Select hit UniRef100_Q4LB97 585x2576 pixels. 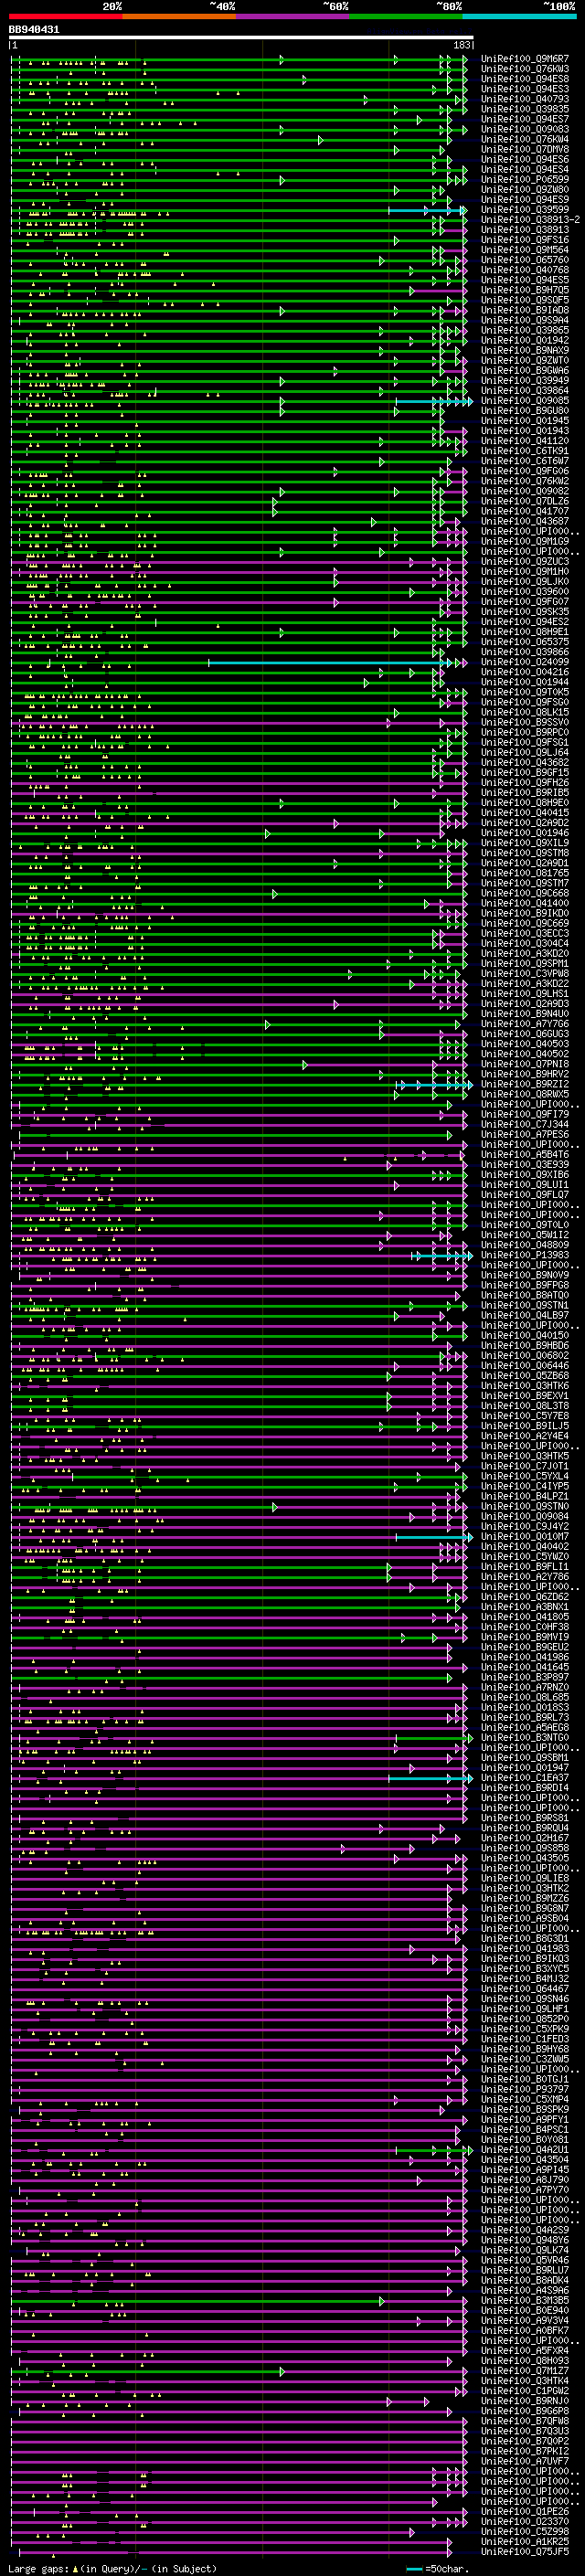(525, 1315)
